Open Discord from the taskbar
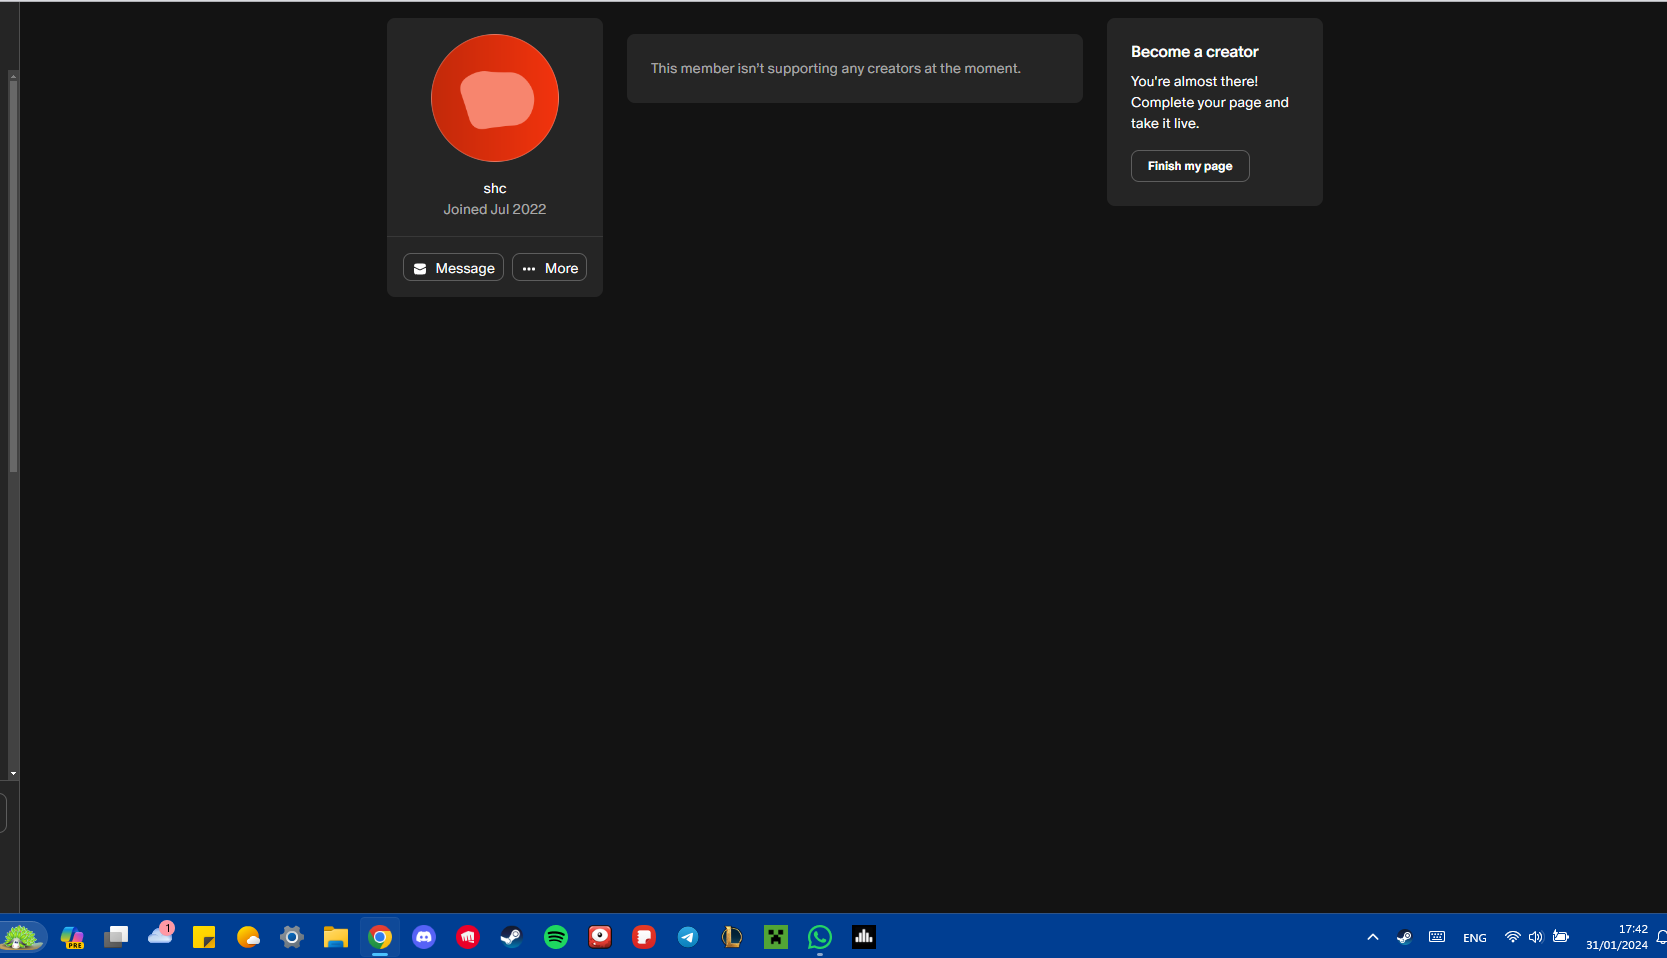Viewport: 1667px width, 958px height. coord(424,937)
